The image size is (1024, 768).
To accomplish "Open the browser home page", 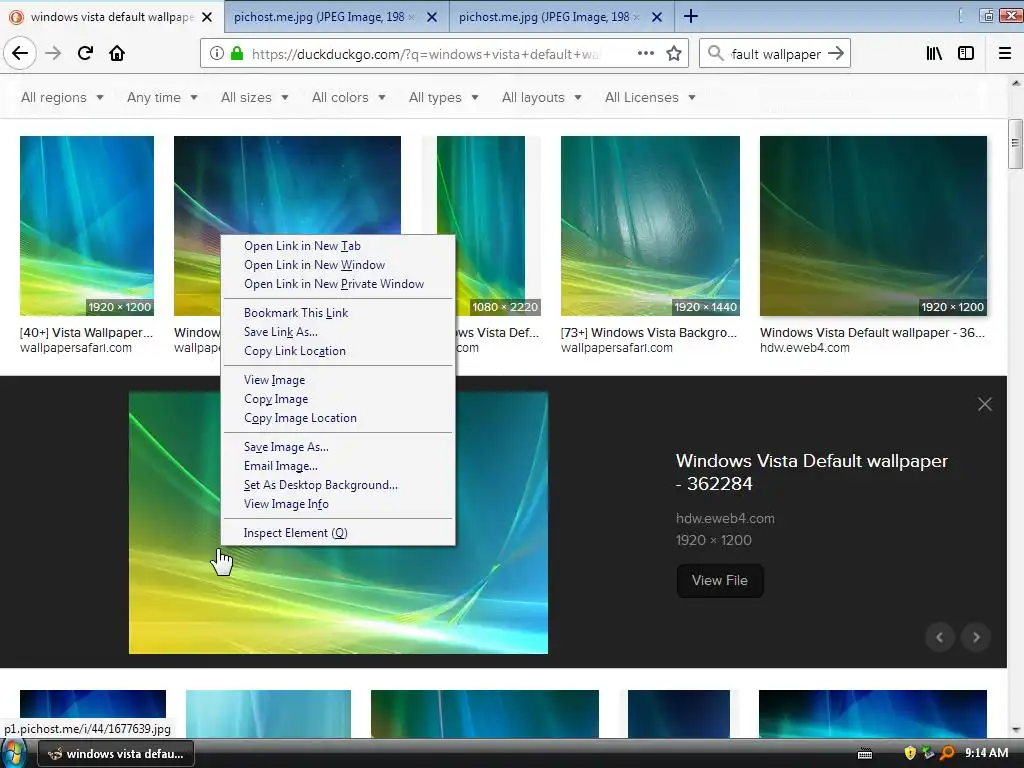I will pyautogui.click(x=117, y=53).
